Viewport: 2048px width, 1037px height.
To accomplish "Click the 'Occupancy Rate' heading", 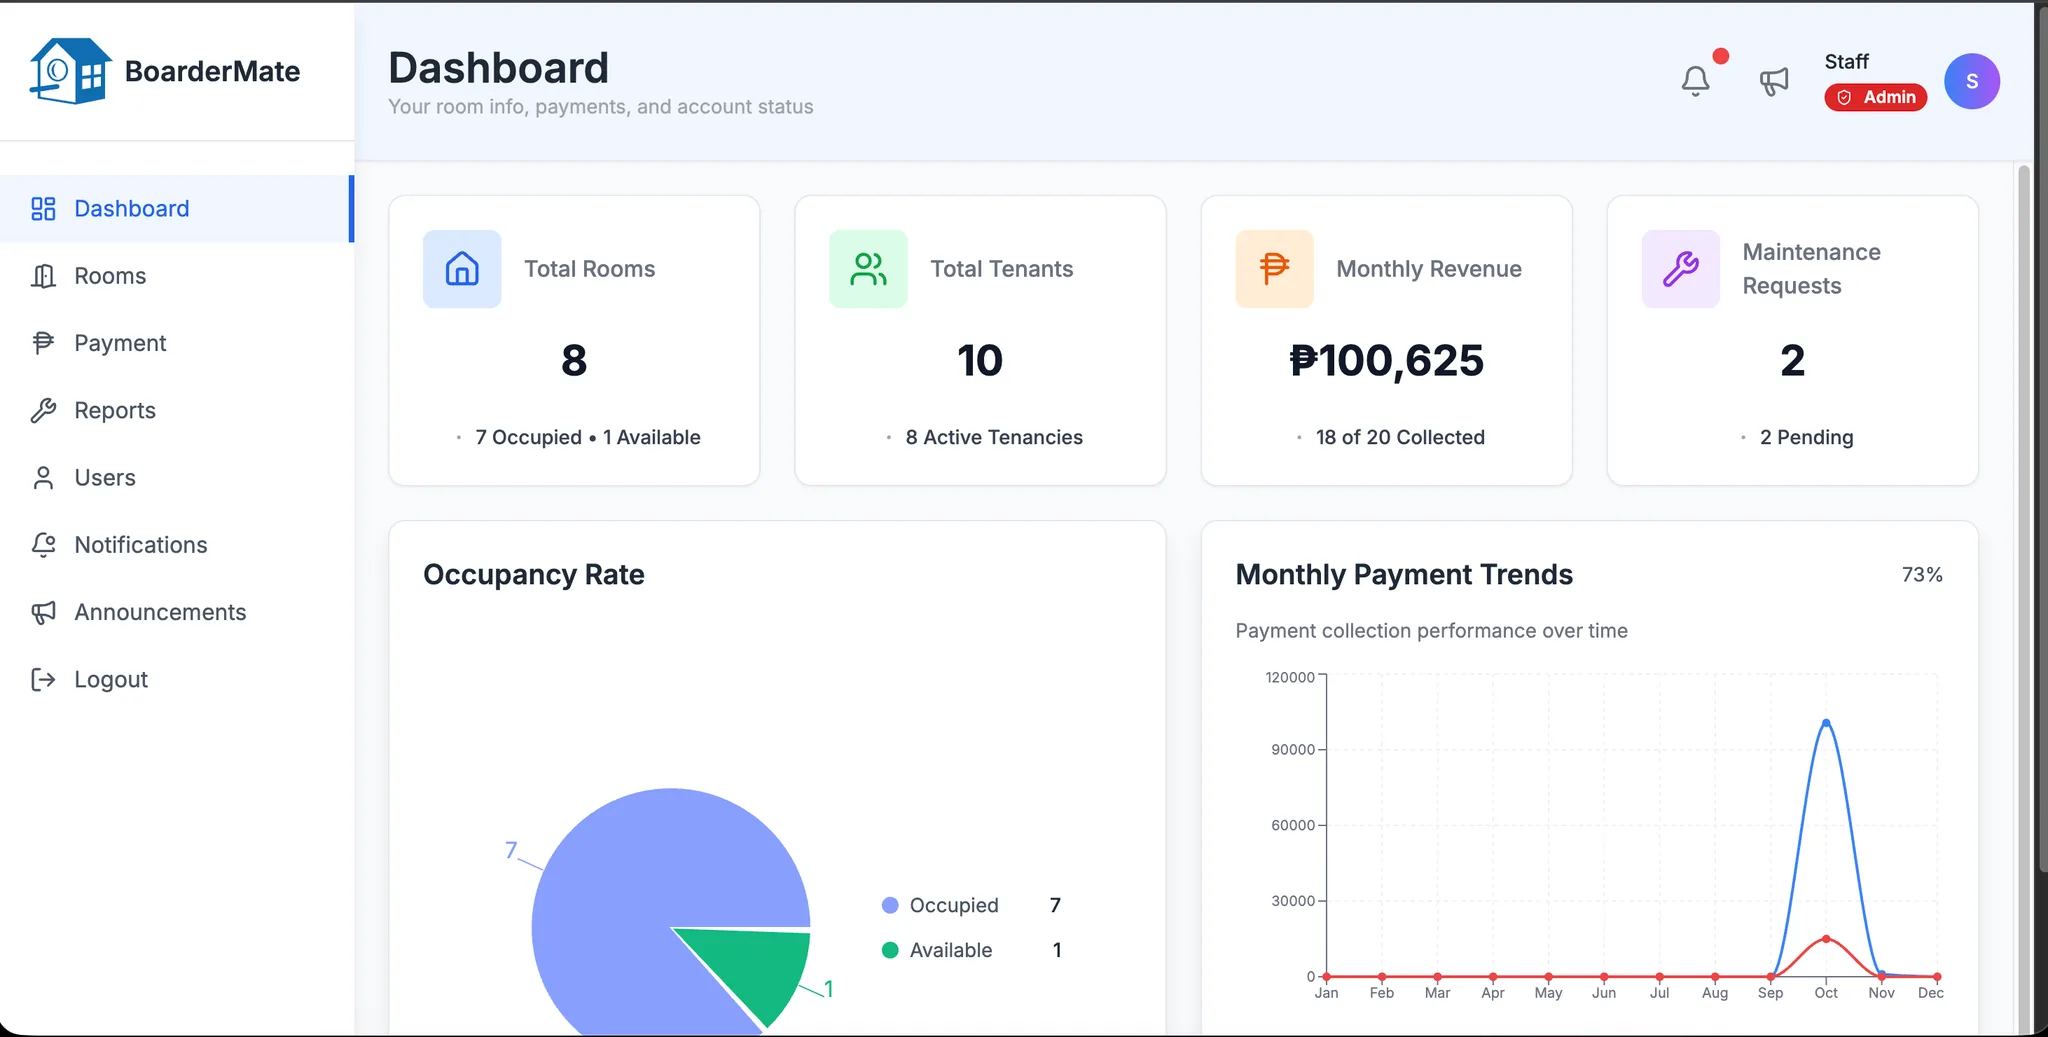I will [534, 575].
